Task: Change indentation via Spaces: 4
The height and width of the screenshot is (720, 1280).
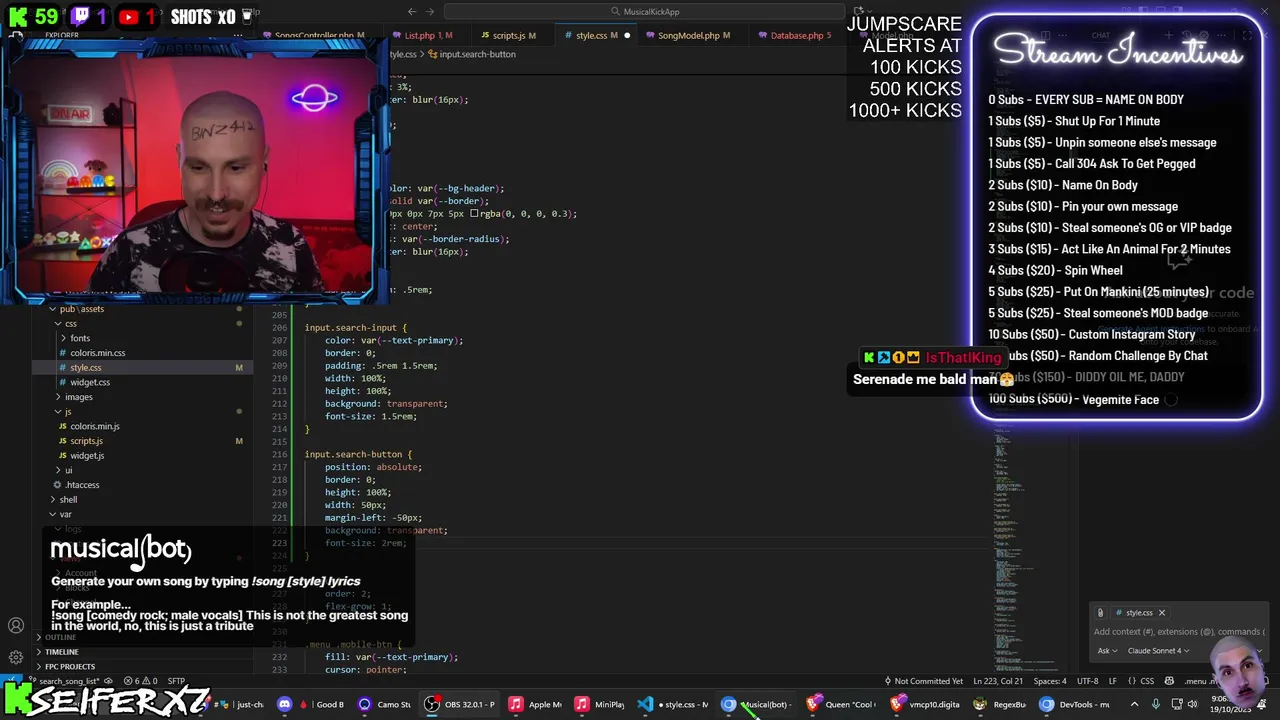Action: click(x=1050, y=681)
